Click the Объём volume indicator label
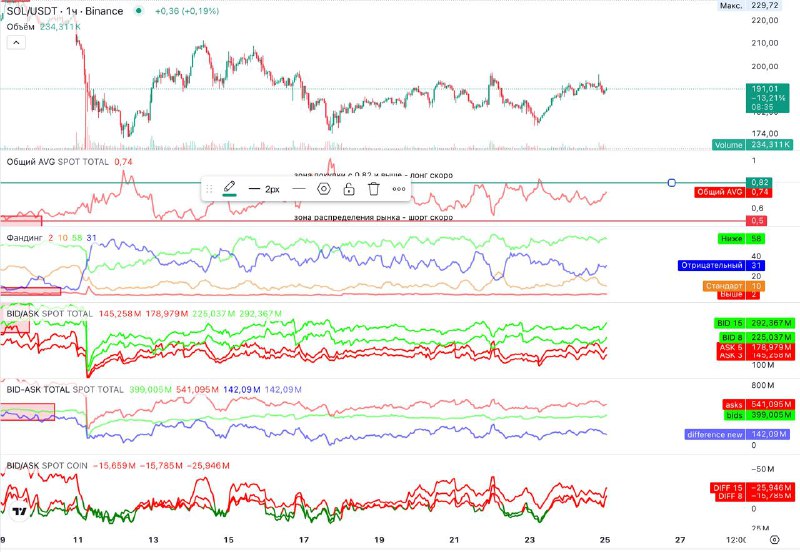The height and width of the screenshot is (552, 800). click(x=21, y=27)
